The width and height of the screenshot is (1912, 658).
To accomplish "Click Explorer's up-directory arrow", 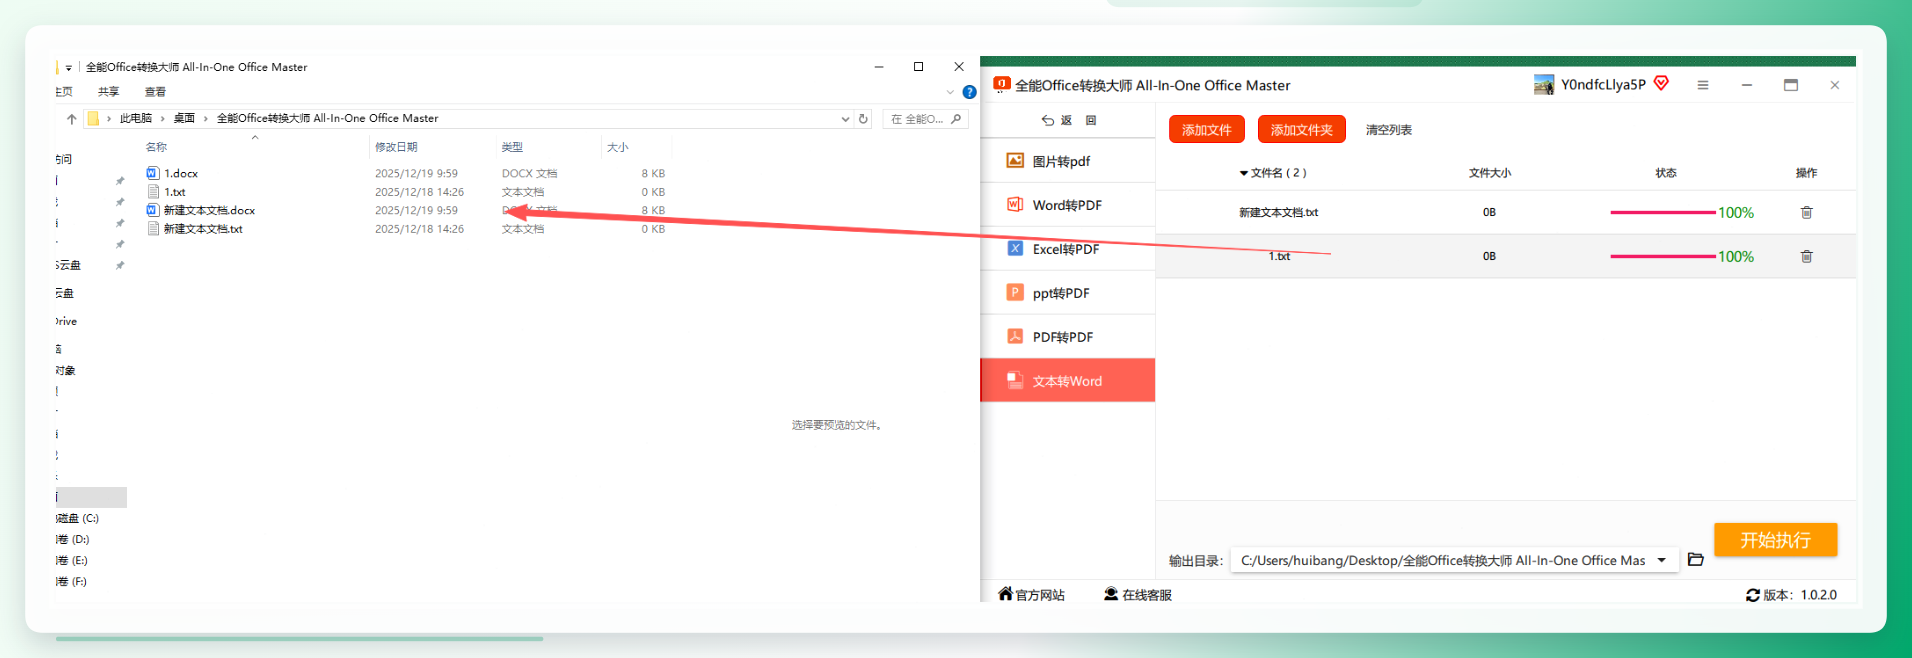I will (x=71, y=118).
